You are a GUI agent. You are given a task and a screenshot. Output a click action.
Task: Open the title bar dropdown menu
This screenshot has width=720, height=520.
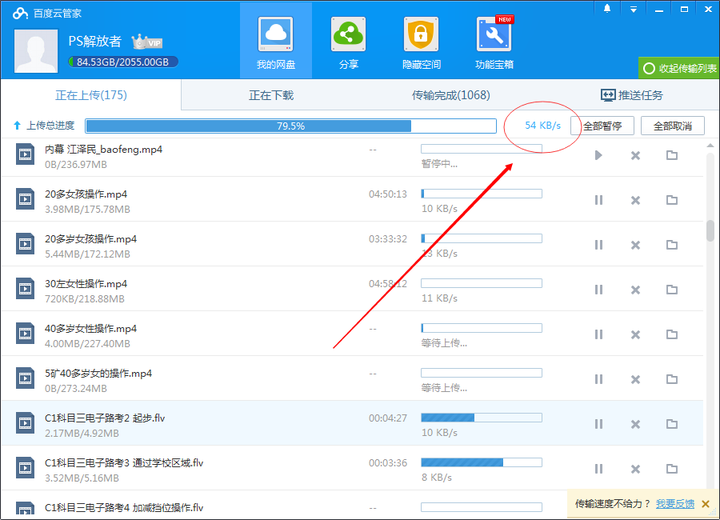pyautogui.click(x=633, y=9)
